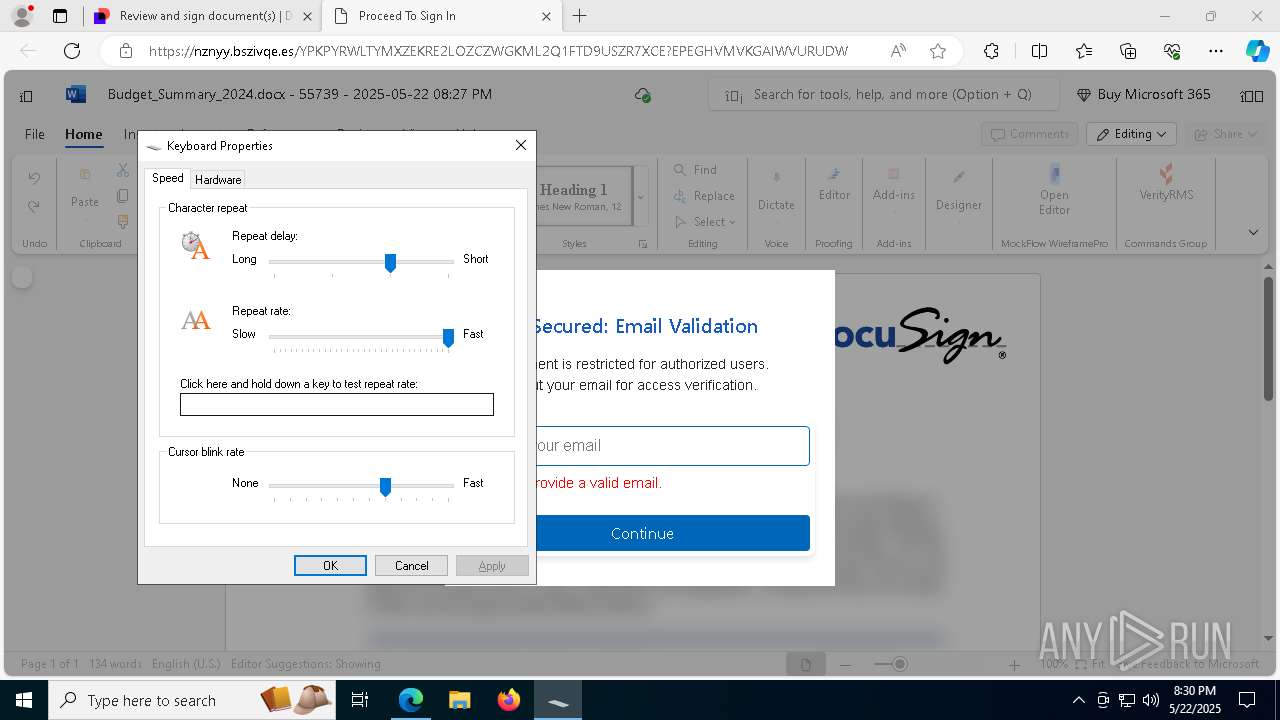Open File Explorer from taskbar
1280x720 pixels.
tap(459, 700)
